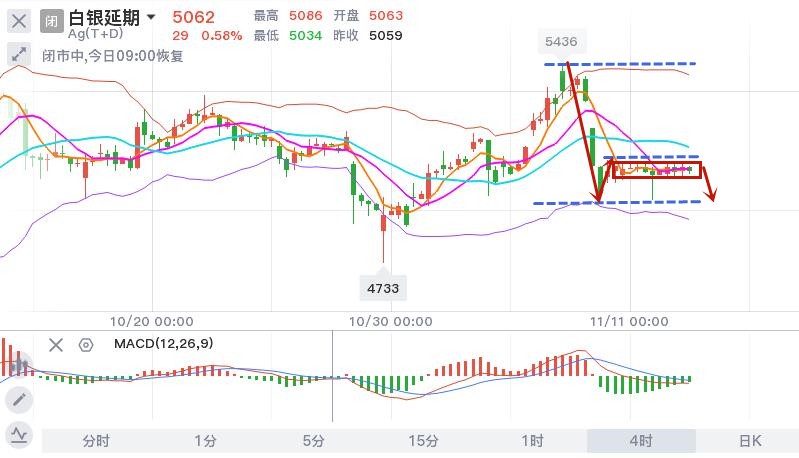Click the 11/11 00:00 time axis label
Screen dimensions: 799x458
click(x=629, y=321)
